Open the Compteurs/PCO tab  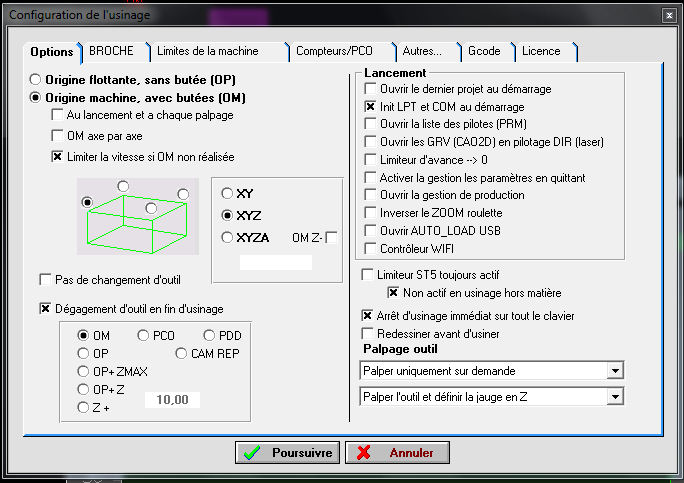click(336, 51)
